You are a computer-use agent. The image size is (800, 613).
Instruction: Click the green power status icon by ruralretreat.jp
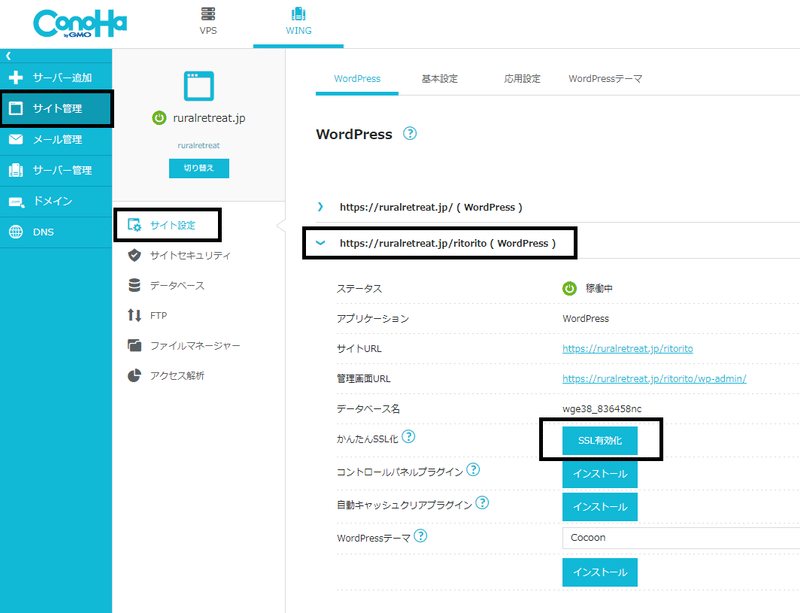[159, 118]
